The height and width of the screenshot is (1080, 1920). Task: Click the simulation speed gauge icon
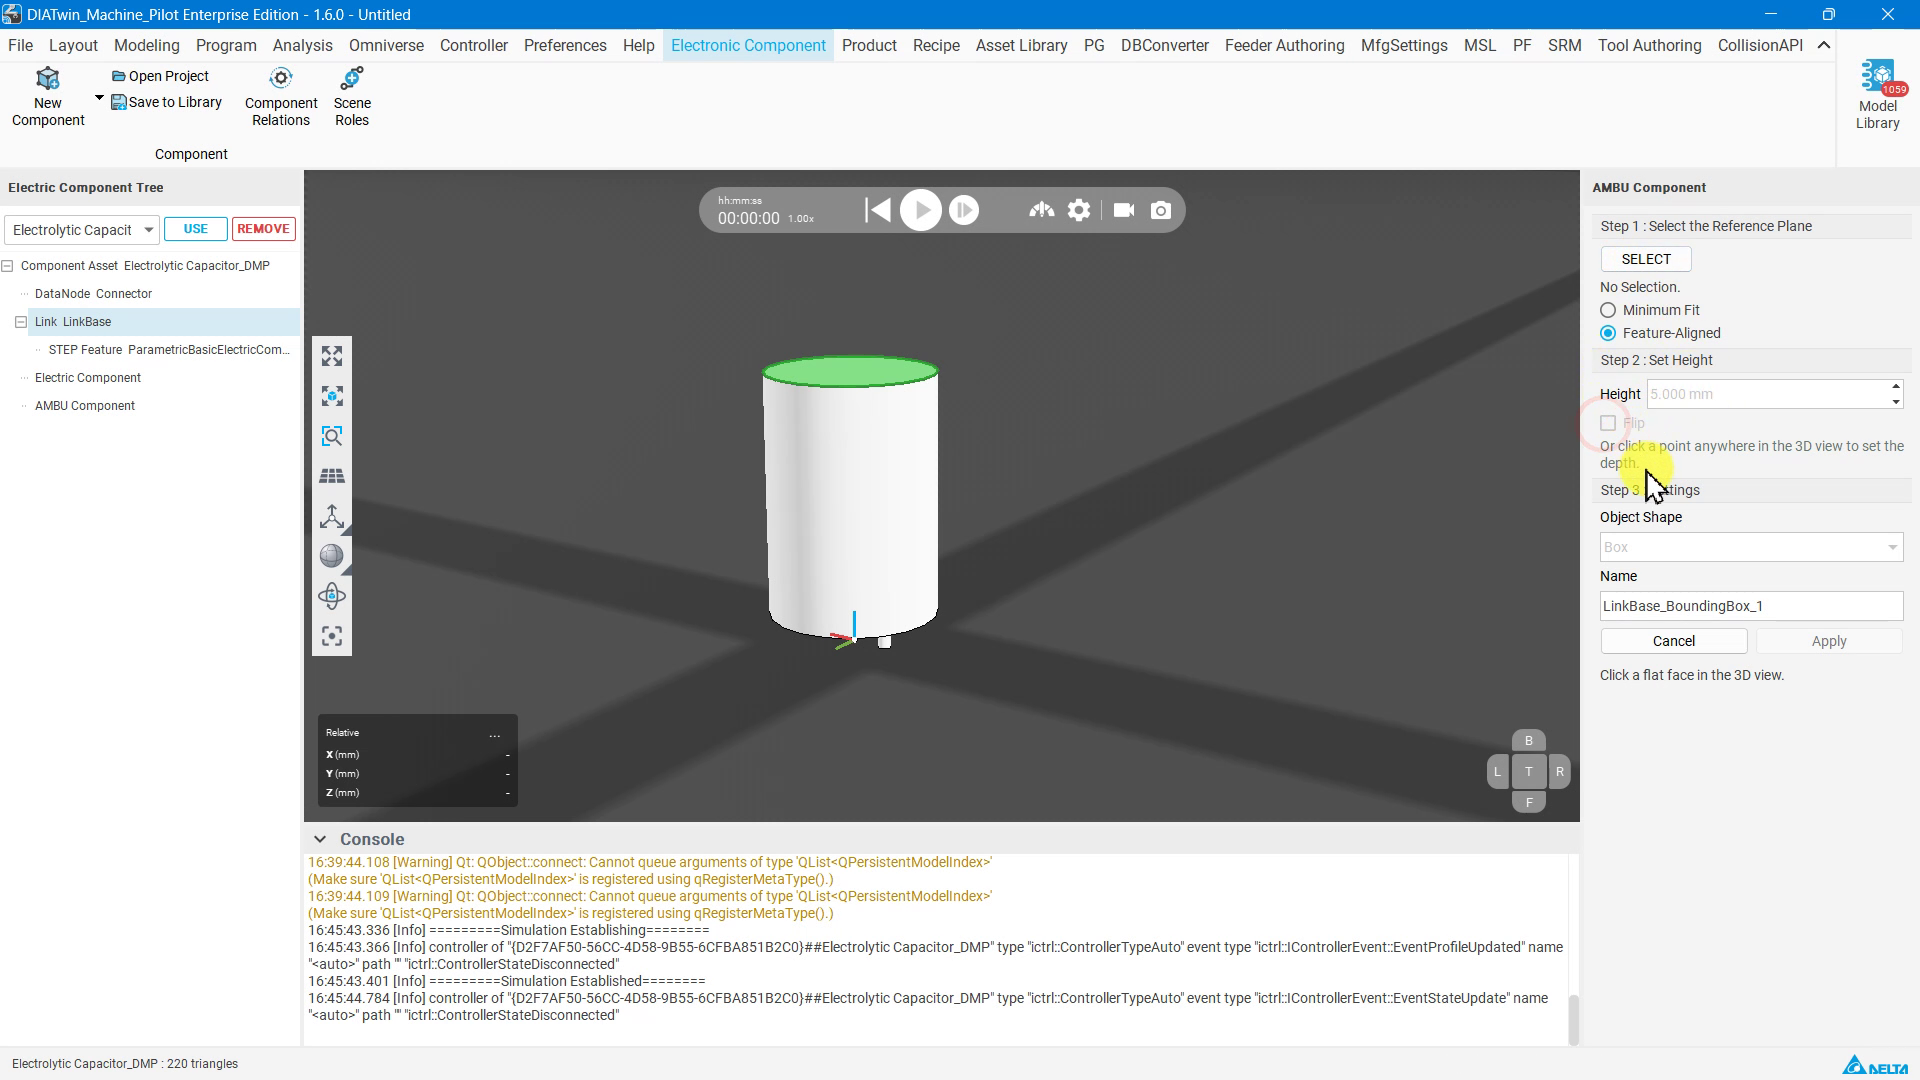[x=1041, y=210]
